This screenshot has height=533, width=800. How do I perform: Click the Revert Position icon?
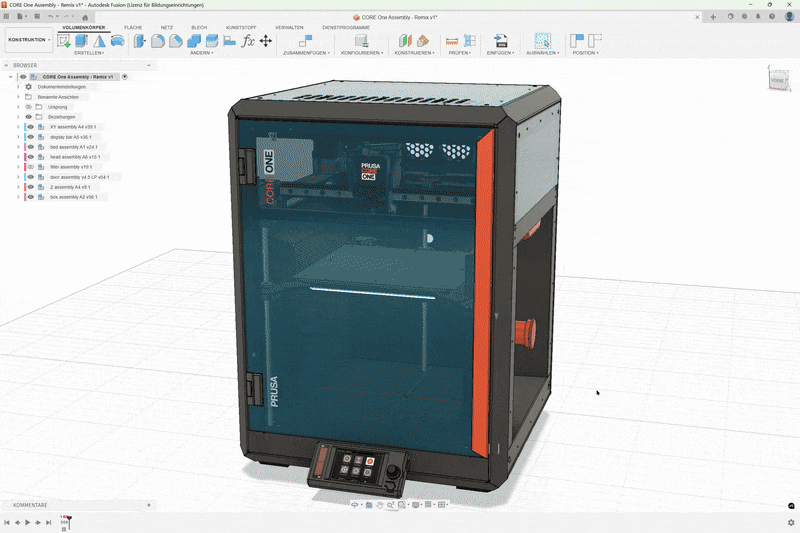(595, 41)
